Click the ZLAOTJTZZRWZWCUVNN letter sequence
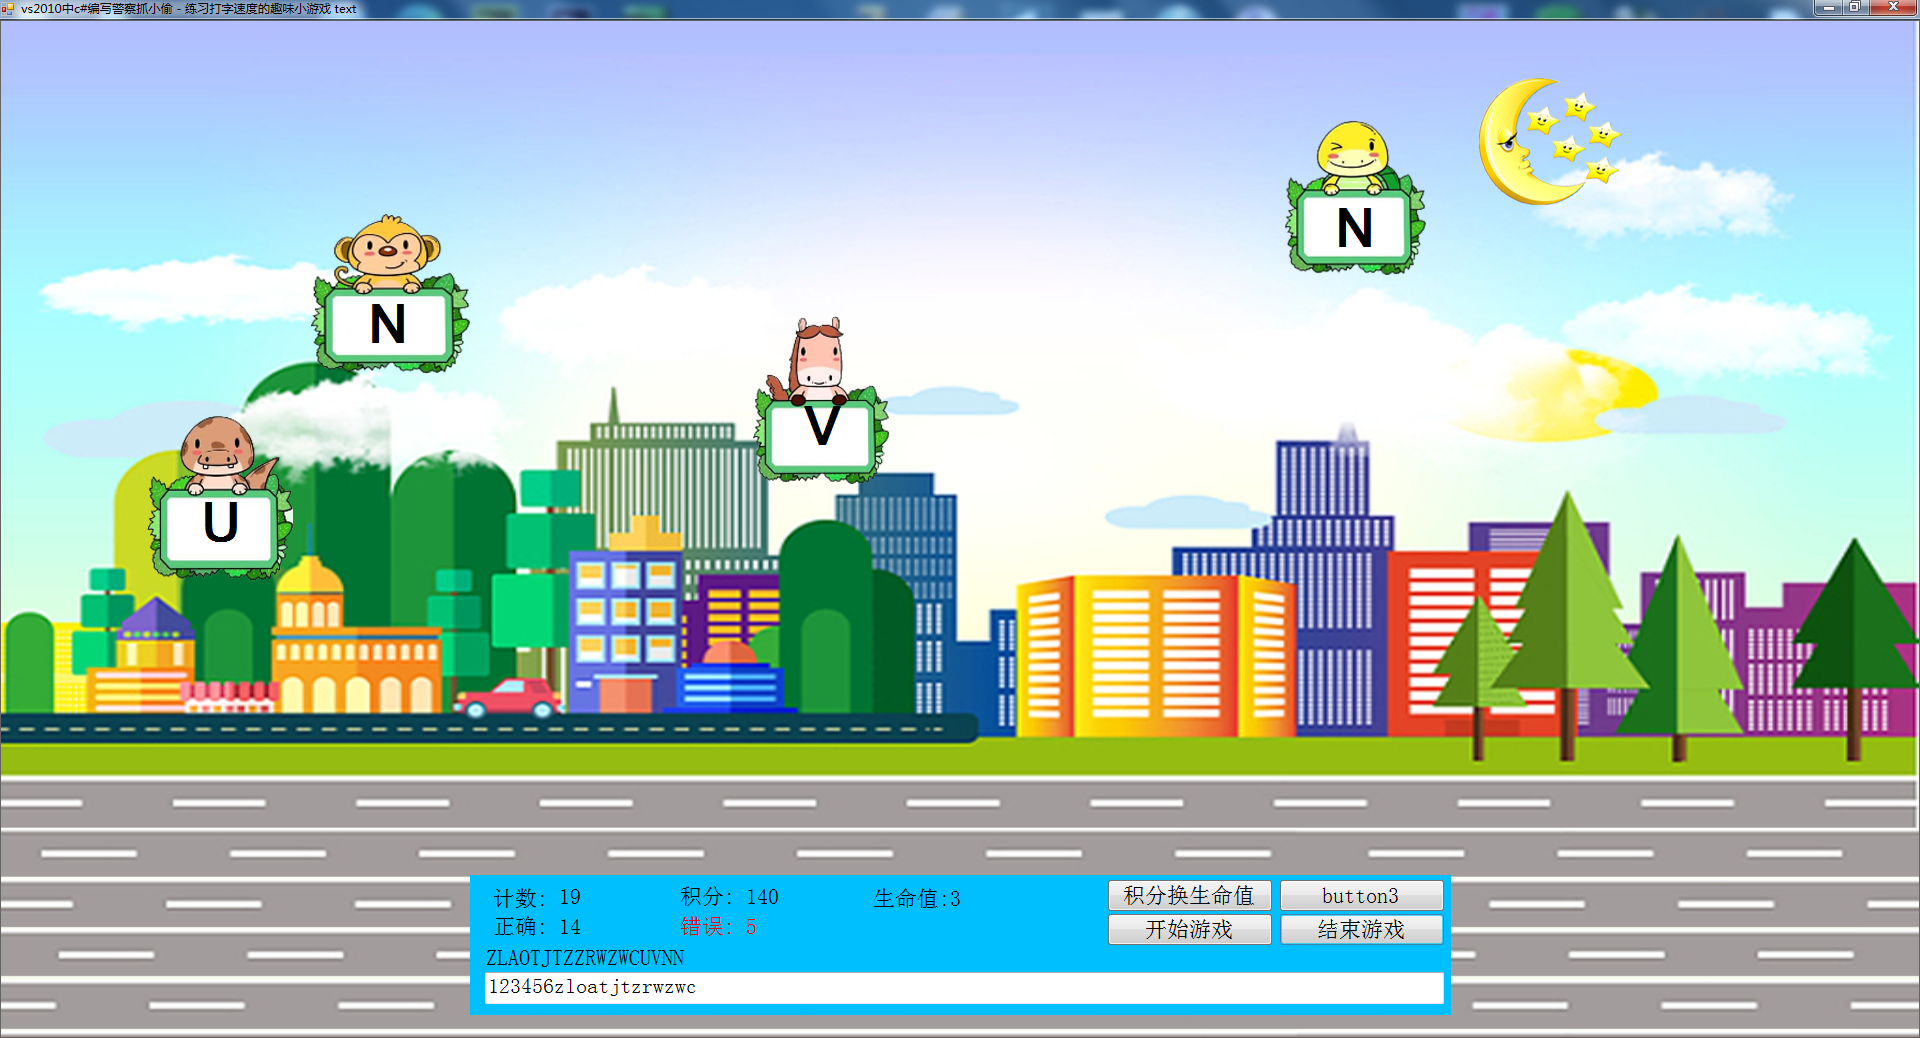The image size is (1920, 1038). pyautogui.click(x=585, y=958)
